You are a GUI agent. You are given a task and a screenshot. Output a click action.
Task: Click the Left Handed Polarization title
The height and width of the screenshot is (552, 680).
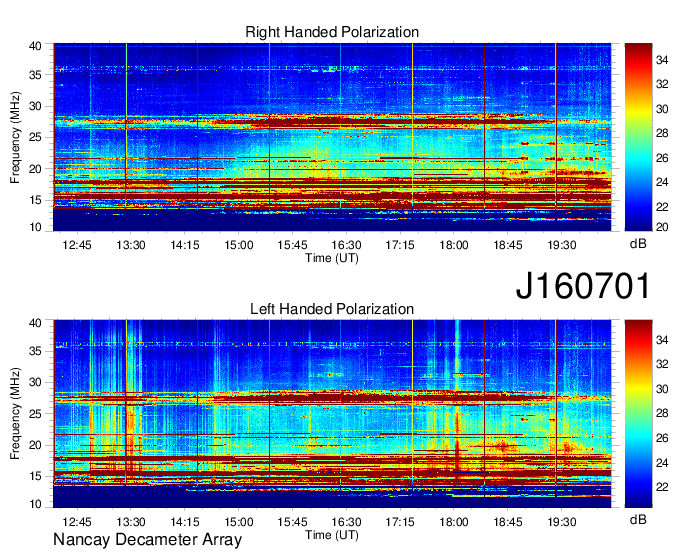coord(332,309)
